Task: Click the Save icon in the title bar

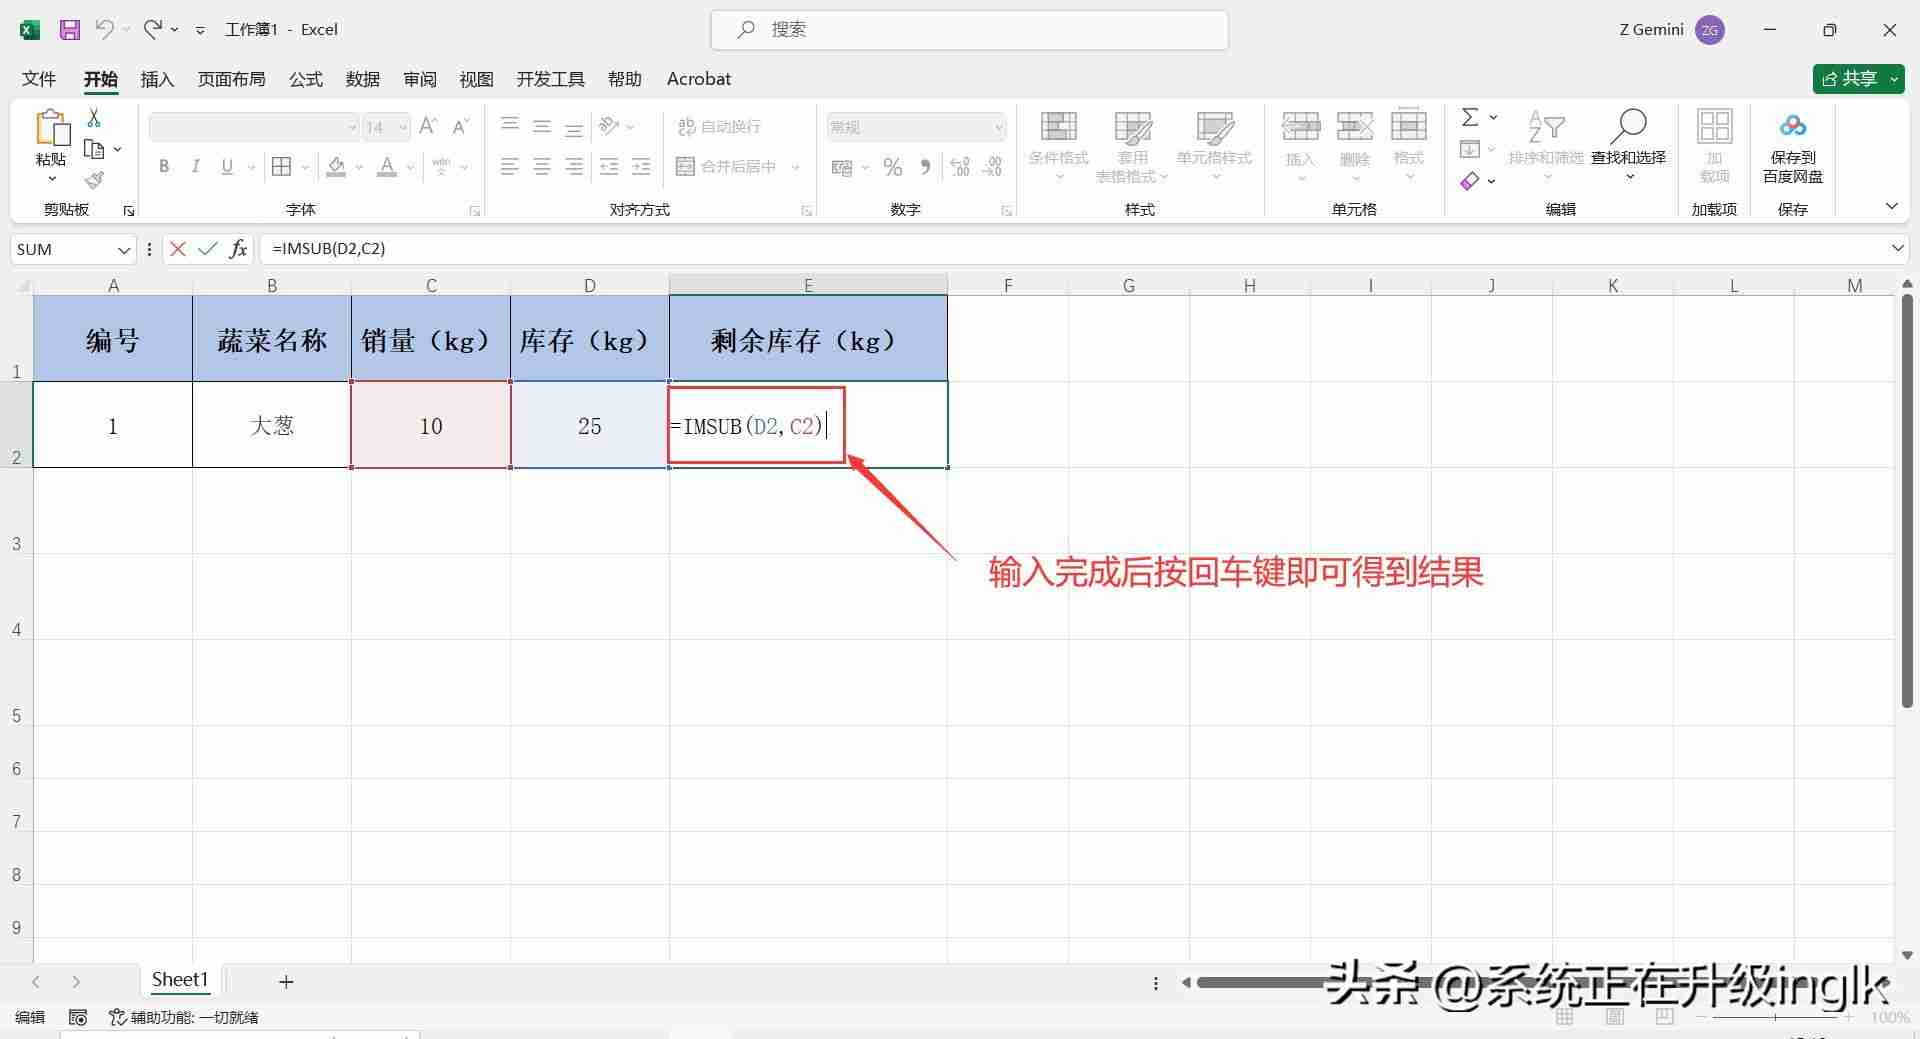Action: pos(69,30)
